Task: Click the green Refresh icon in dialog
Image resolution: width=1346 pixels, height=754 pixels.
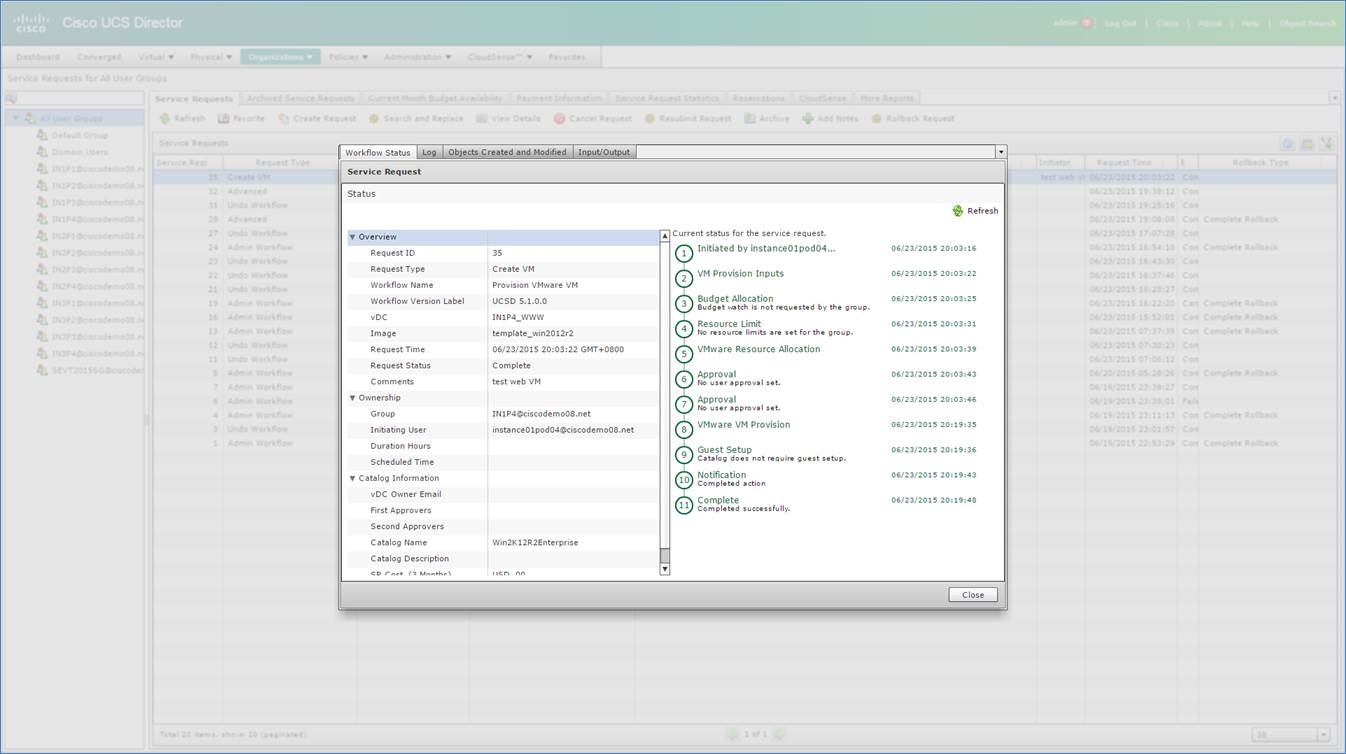Action: pos(957,211)
